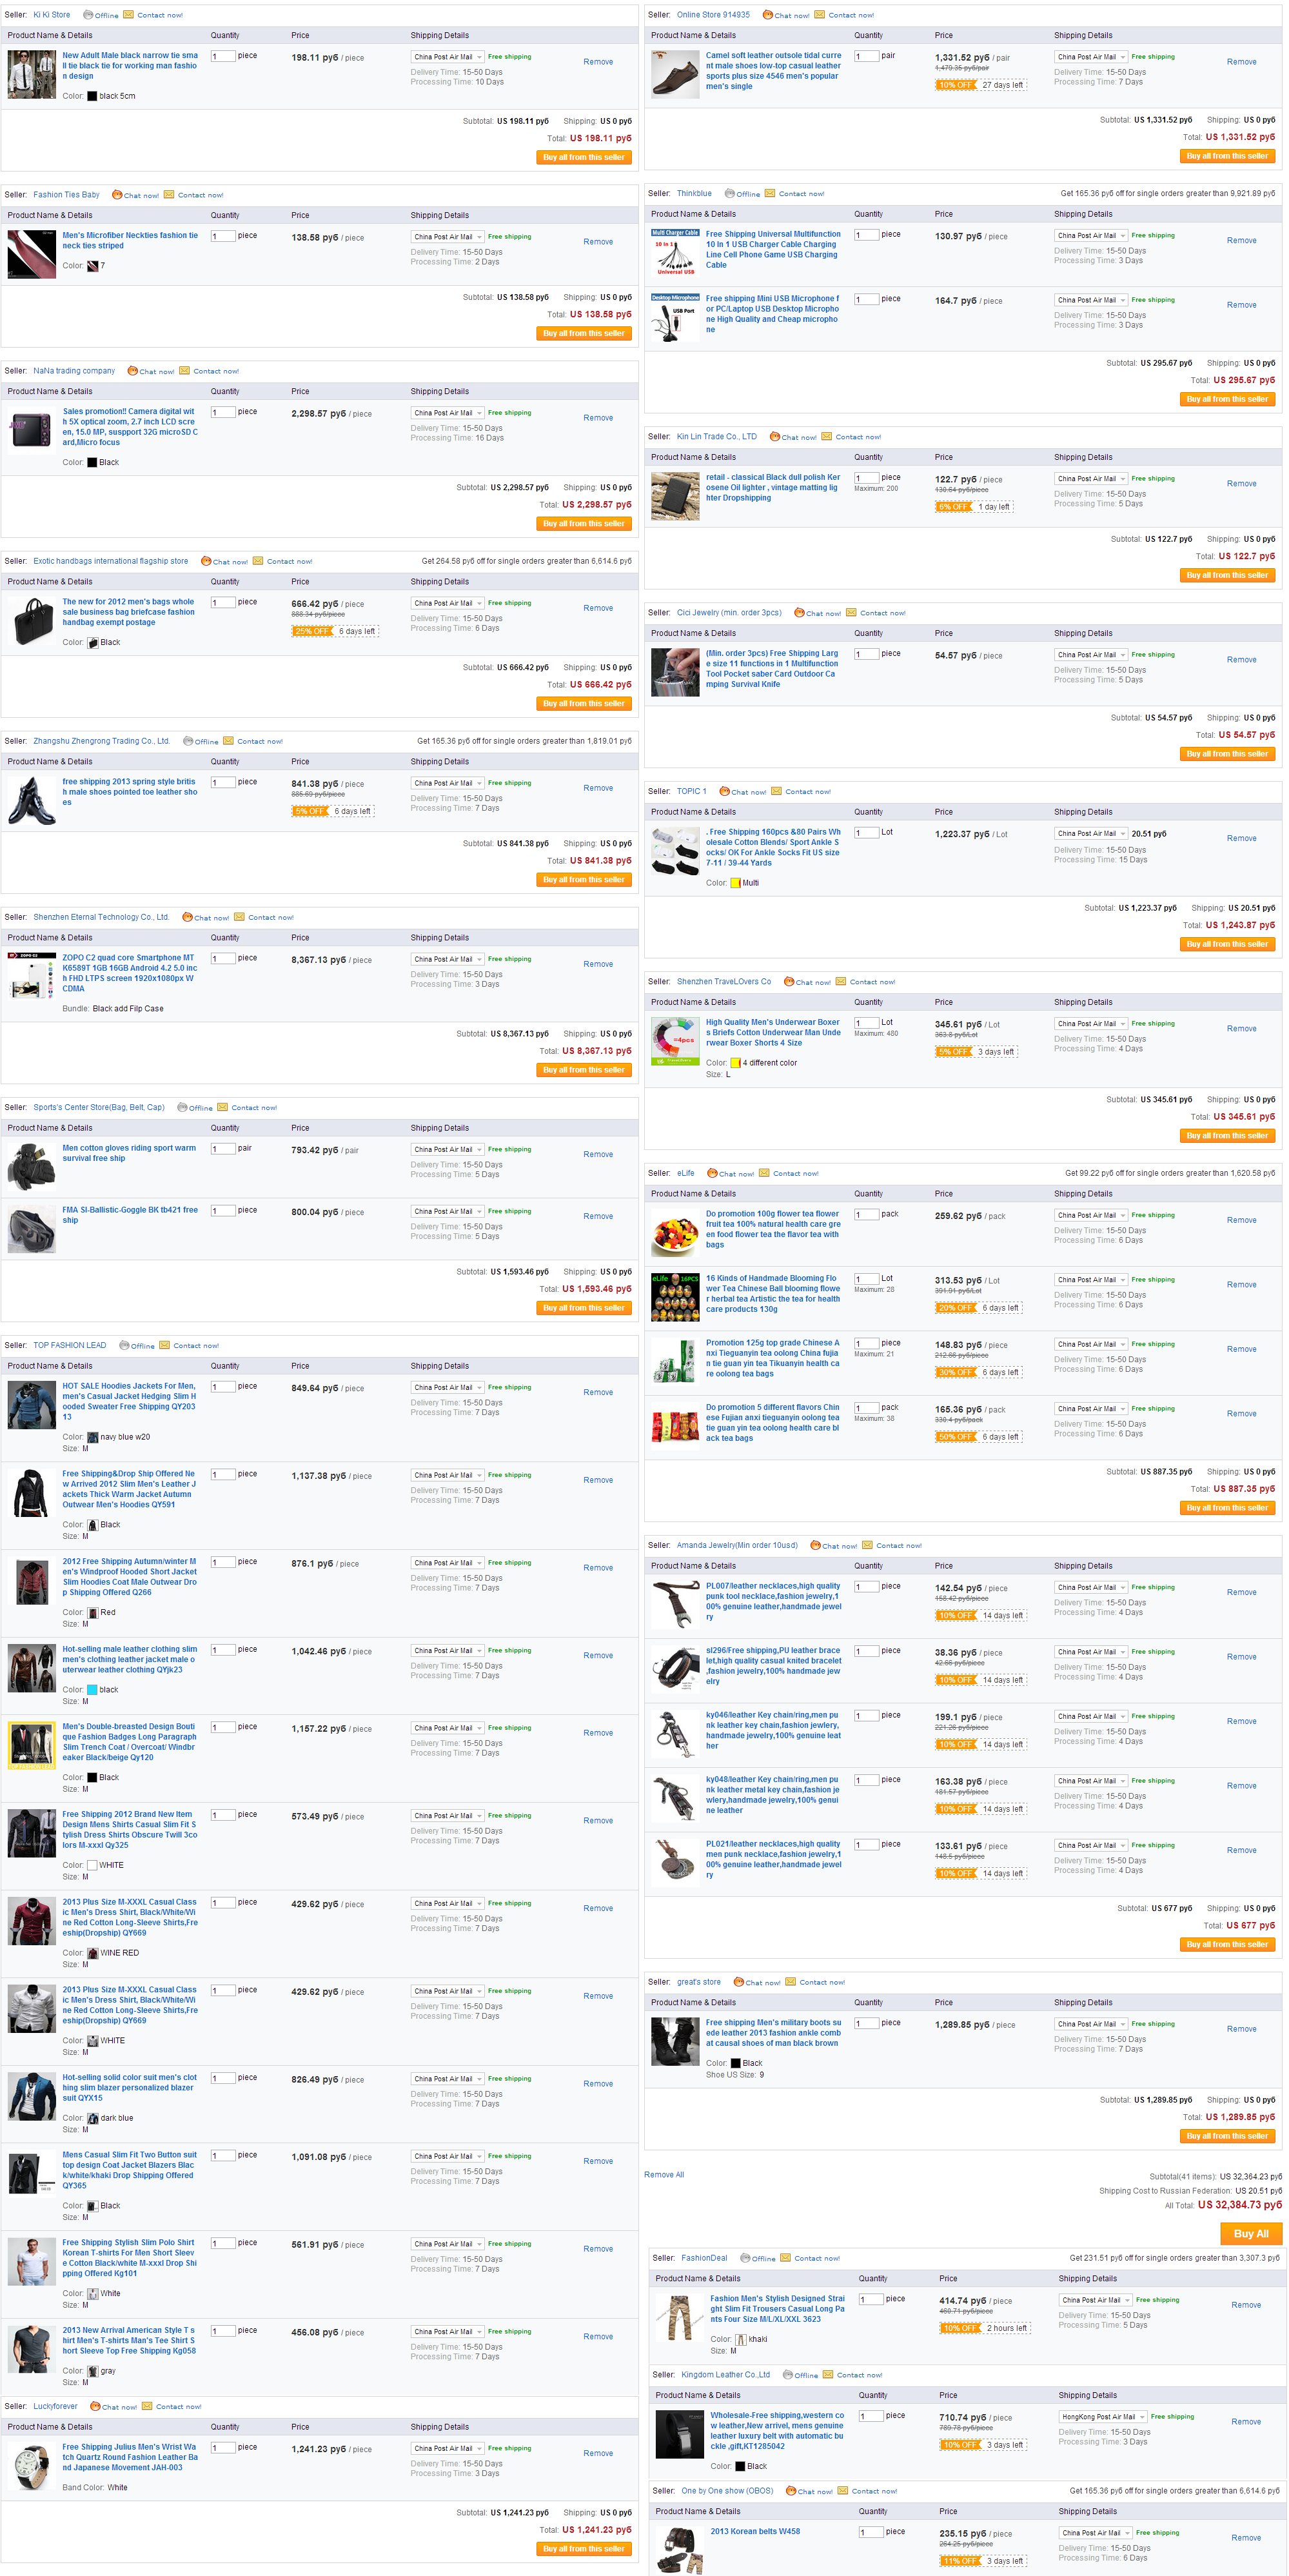Click the Remove All link
The width and height of the screenshot is (1289, 2576).
coord(664,2175)
